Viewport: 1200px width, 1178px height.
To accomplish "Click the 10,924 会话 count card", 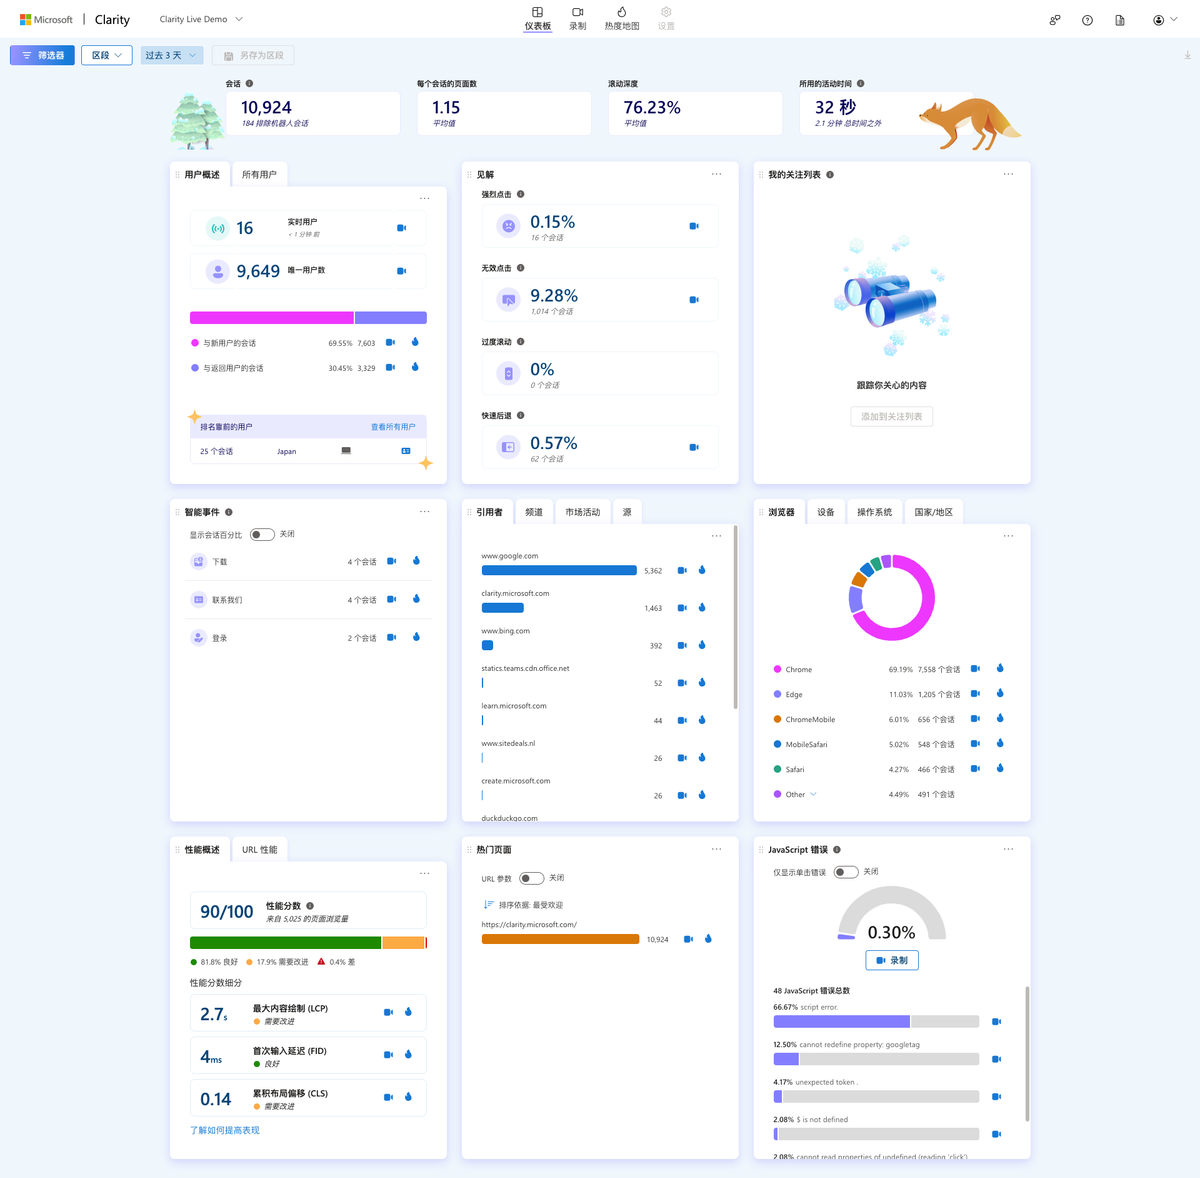I will tap(313, 113).
